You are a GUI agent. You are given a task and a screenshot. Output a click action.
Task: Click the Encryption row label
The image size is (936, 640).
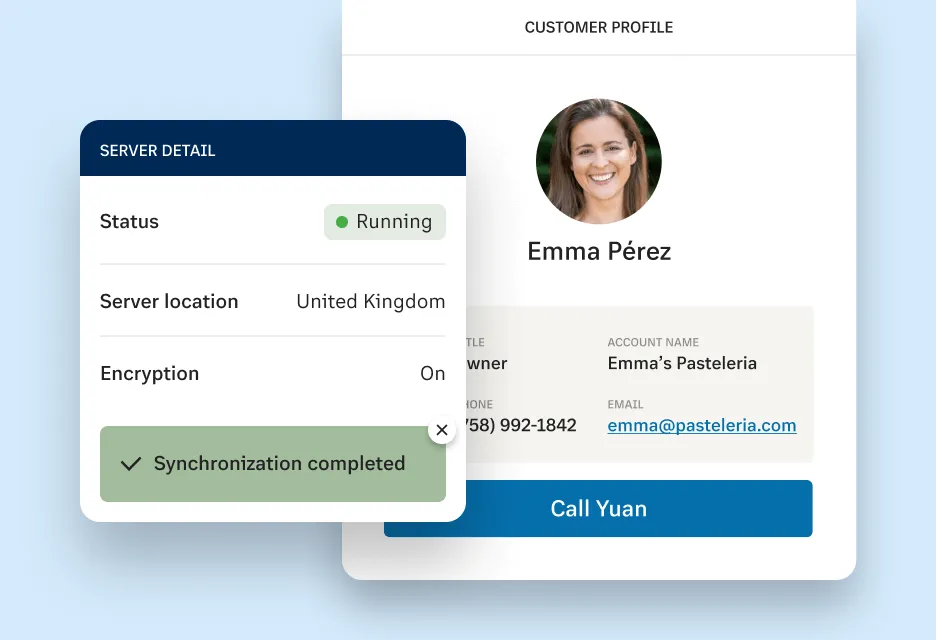150,373
